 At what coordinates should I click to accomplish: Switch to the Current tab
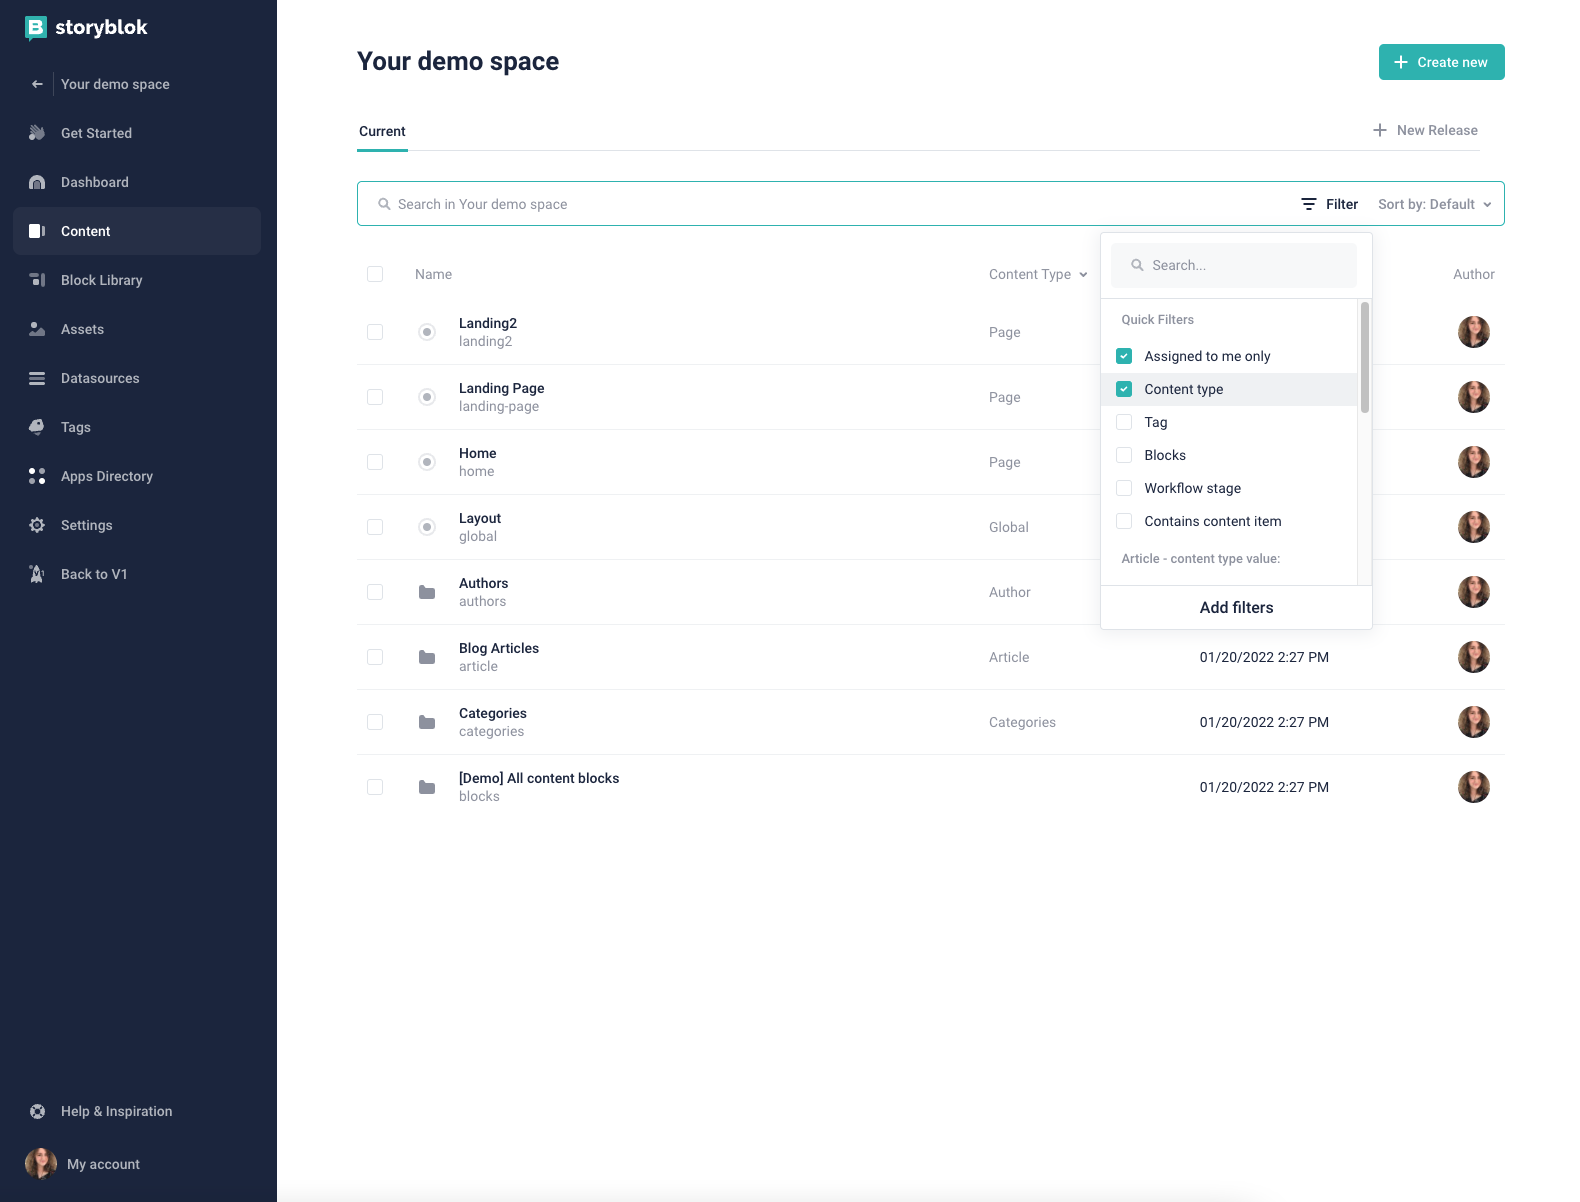[382, 131]
